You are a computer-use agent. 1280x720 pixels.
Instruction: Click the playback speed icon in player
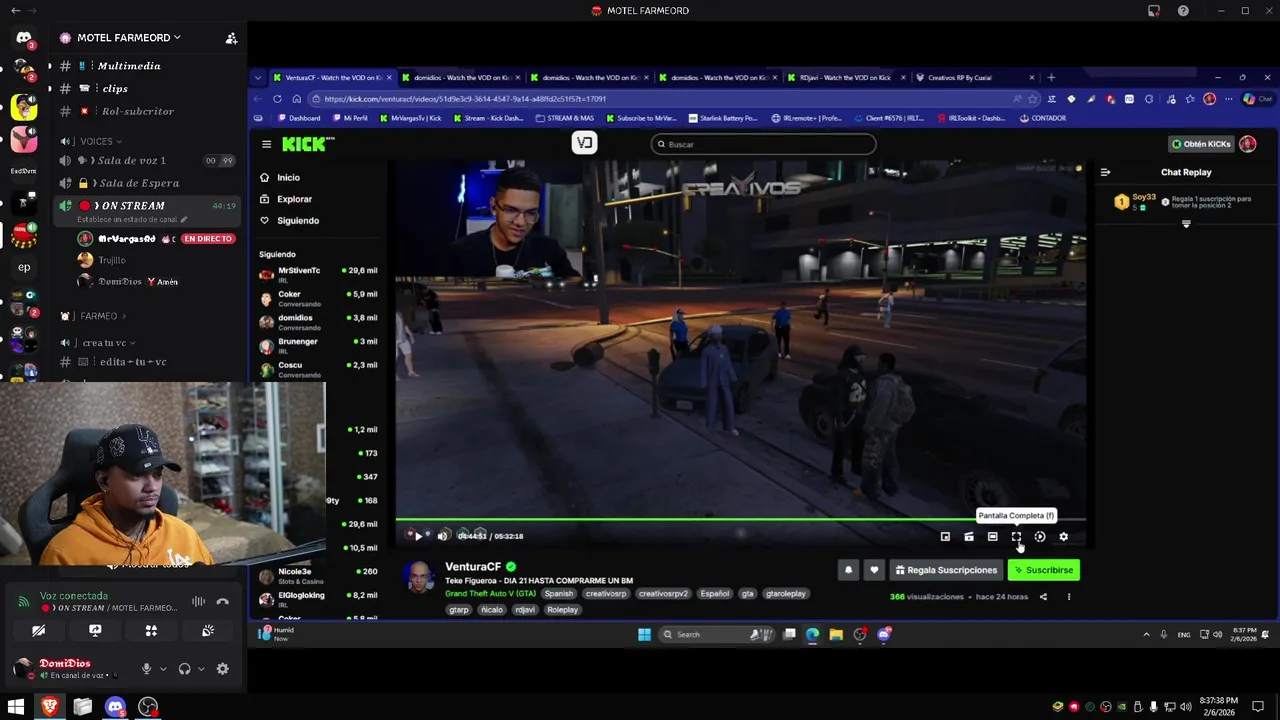pos(1040,537)
